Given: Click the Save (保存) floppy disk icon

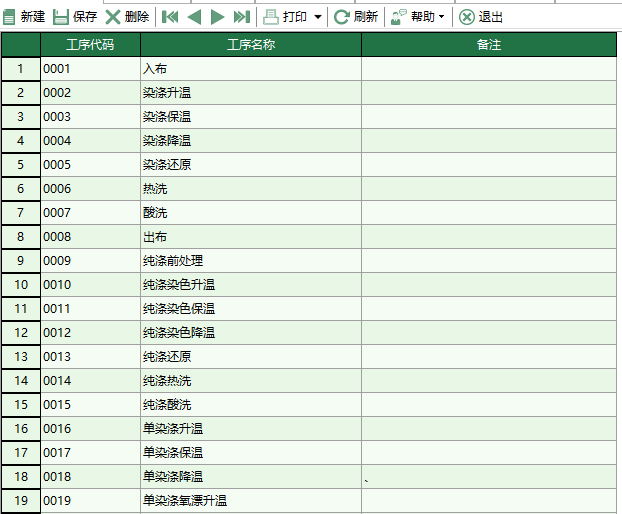Looking at the screenshot, I should (61, 17).
